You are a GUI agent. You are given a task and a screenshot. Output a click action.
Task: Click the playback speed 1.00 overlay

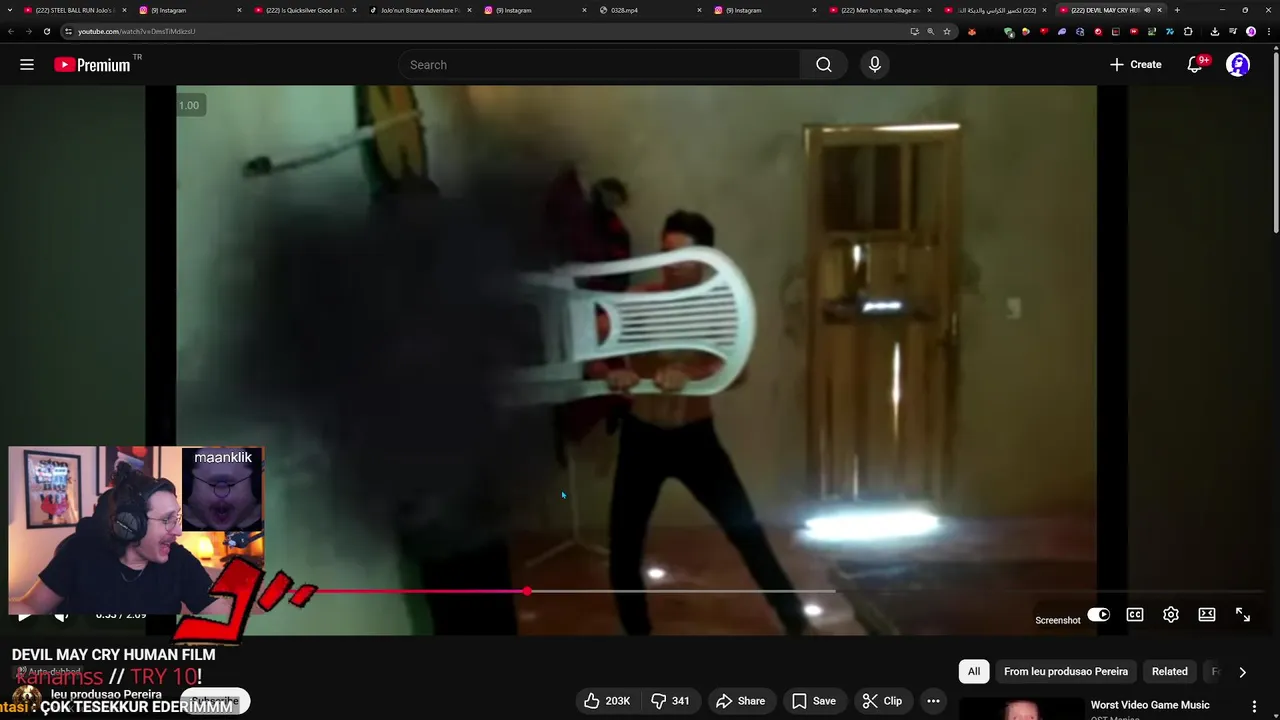[x=188, y=105]
